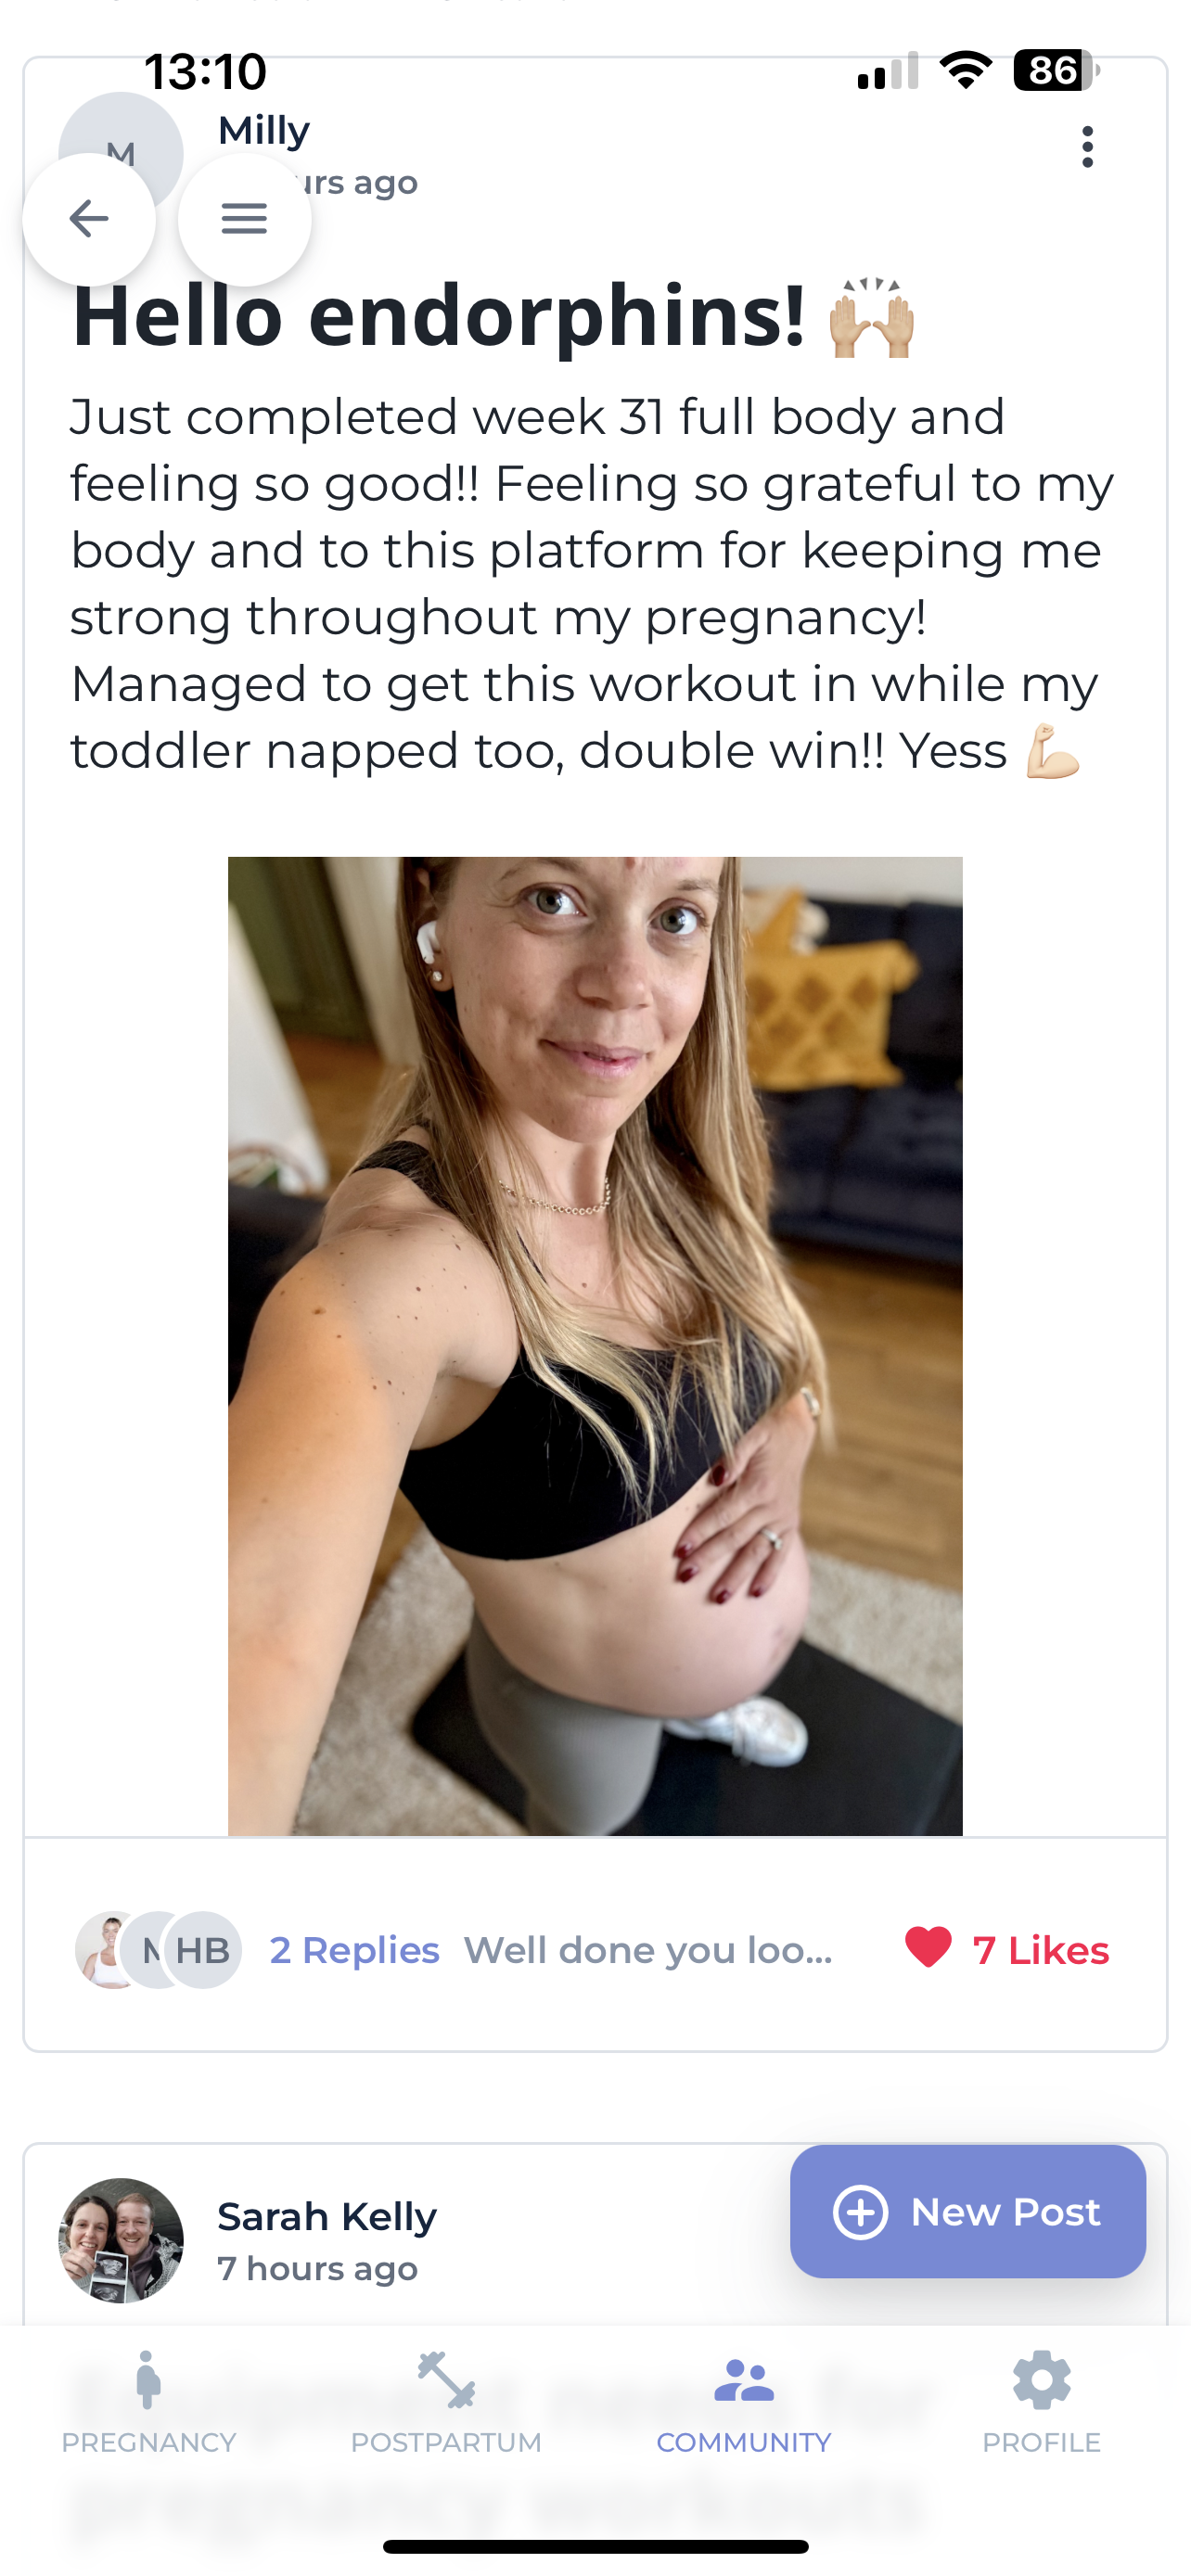Open the three-dot options on Milly's post
The height and width of the screenshot is (2576, 1191).
1087,147
